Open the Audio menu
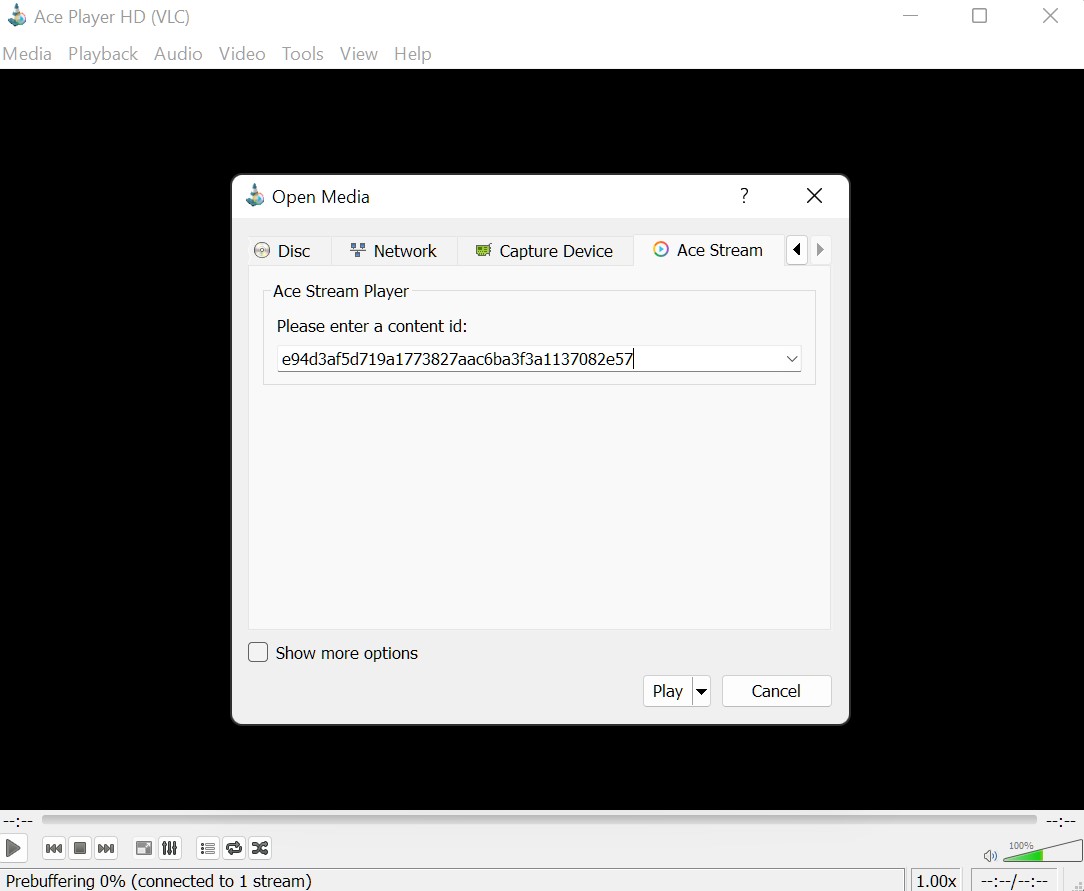Screen dimensions: 1084x891 pos(178,54)
